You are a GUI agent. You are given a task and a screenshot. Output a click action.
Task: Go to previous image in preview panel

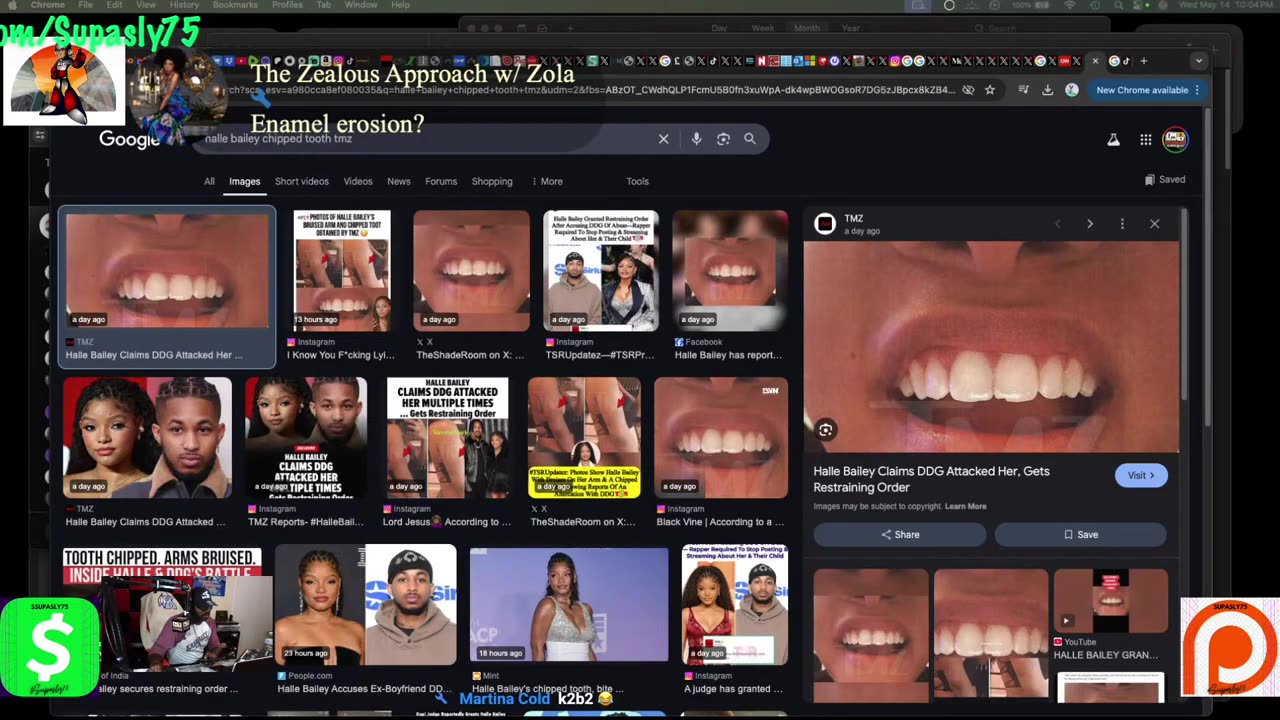1057,224
